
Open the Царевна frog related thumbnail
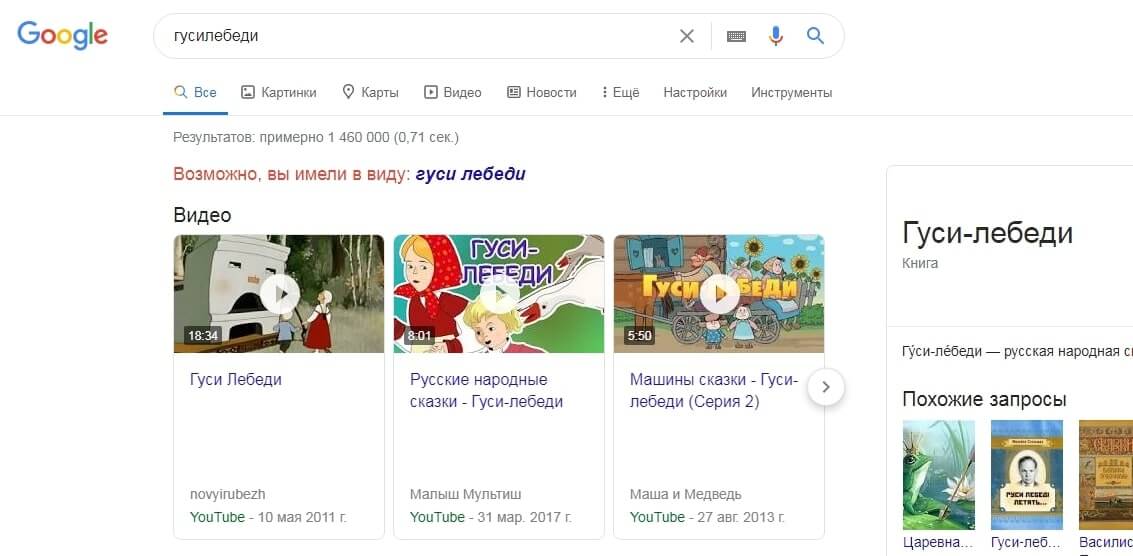click(x=938, y=474)
